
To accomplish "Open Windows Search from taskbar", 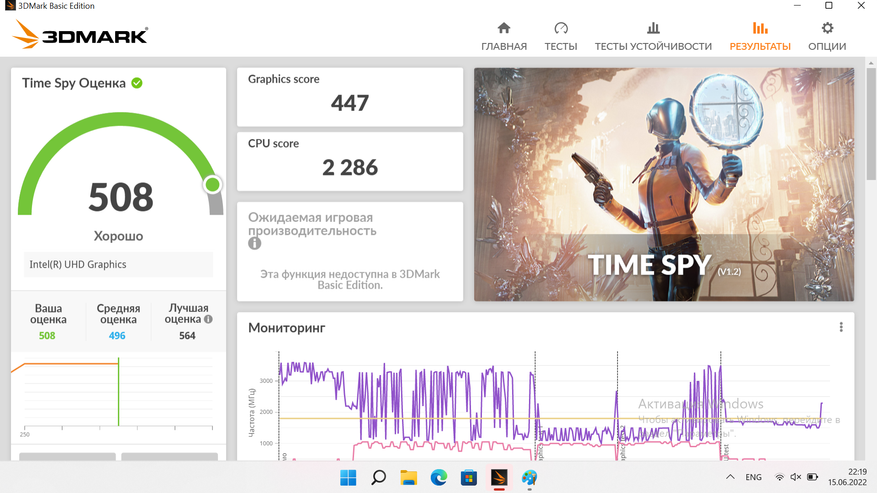I will coord(379,477).
